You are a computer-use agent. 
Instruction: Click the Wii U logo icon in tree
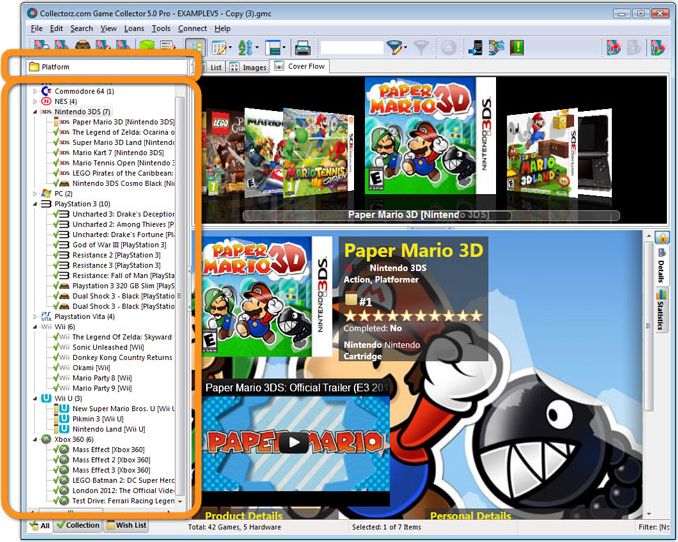coord(46,398)
